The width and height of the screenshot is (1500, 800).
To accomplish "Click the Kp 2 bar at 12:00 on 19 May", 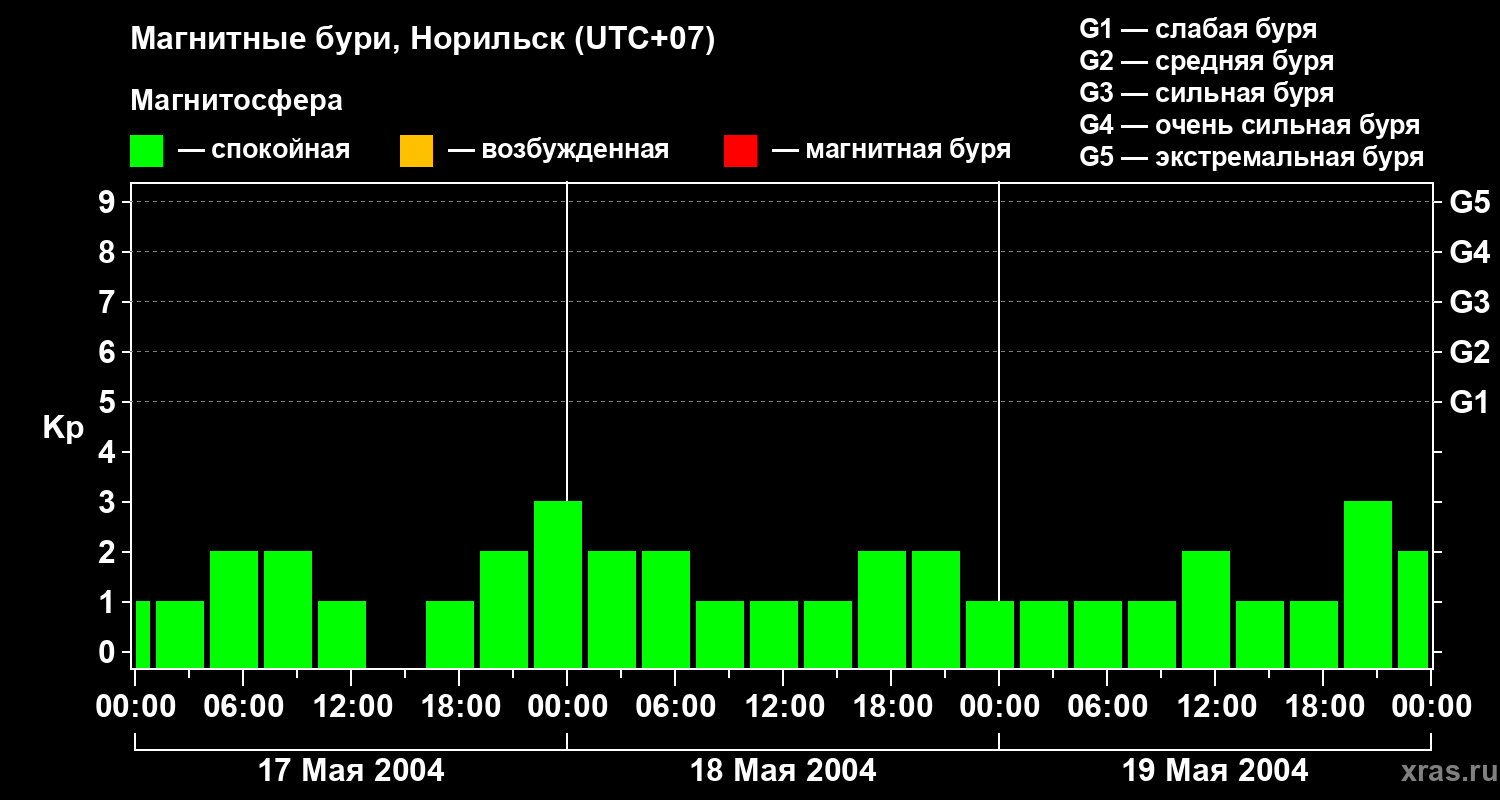I will tap(1206, 609).
